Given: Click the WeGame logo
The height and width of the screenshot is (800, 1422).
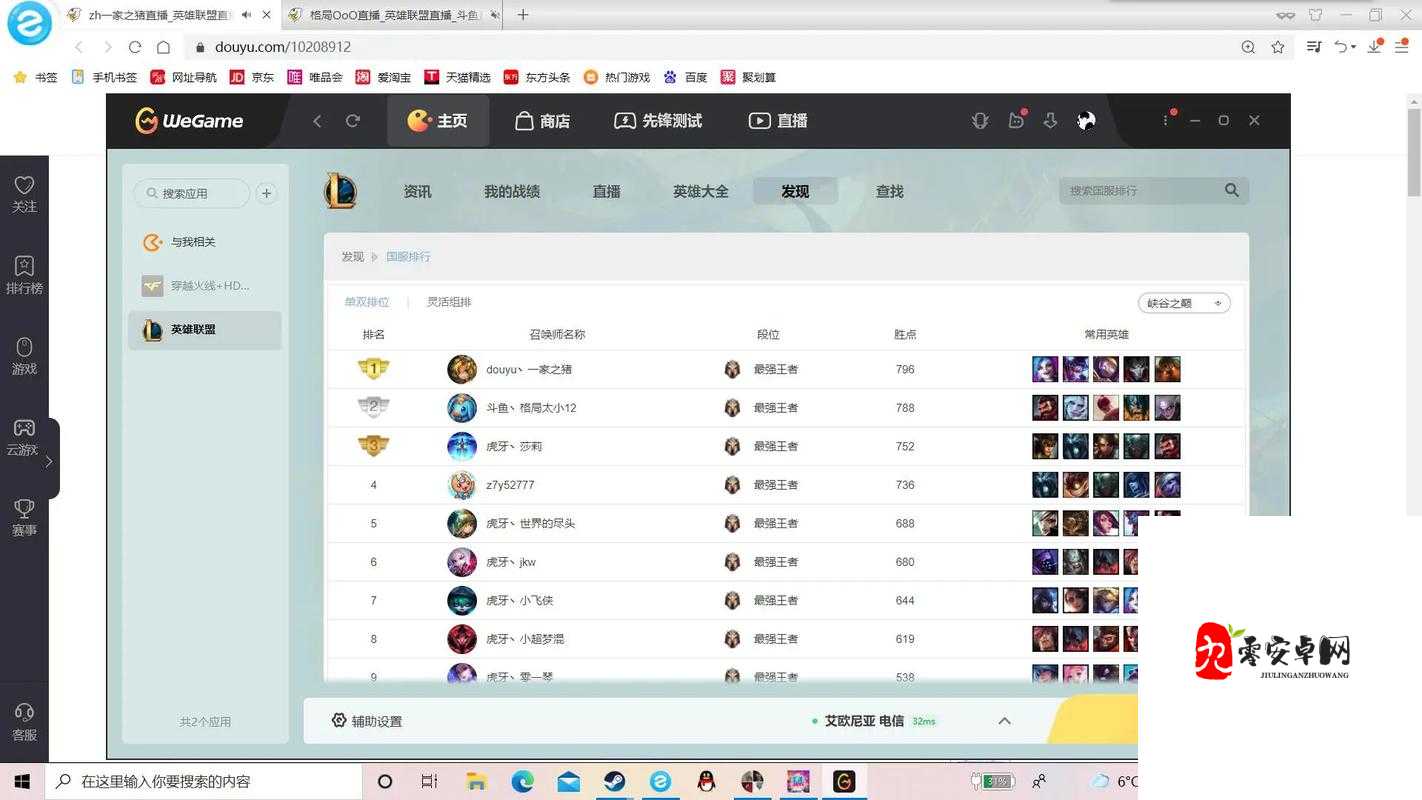Looking at the screenshot, I should 190,121.
